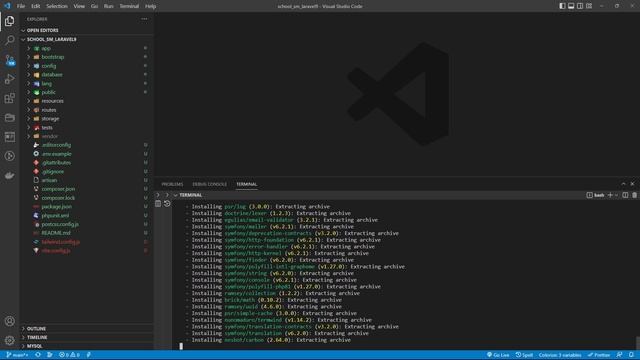Click Prettier in the status bar
640x360 pixels.
[599, 355]
